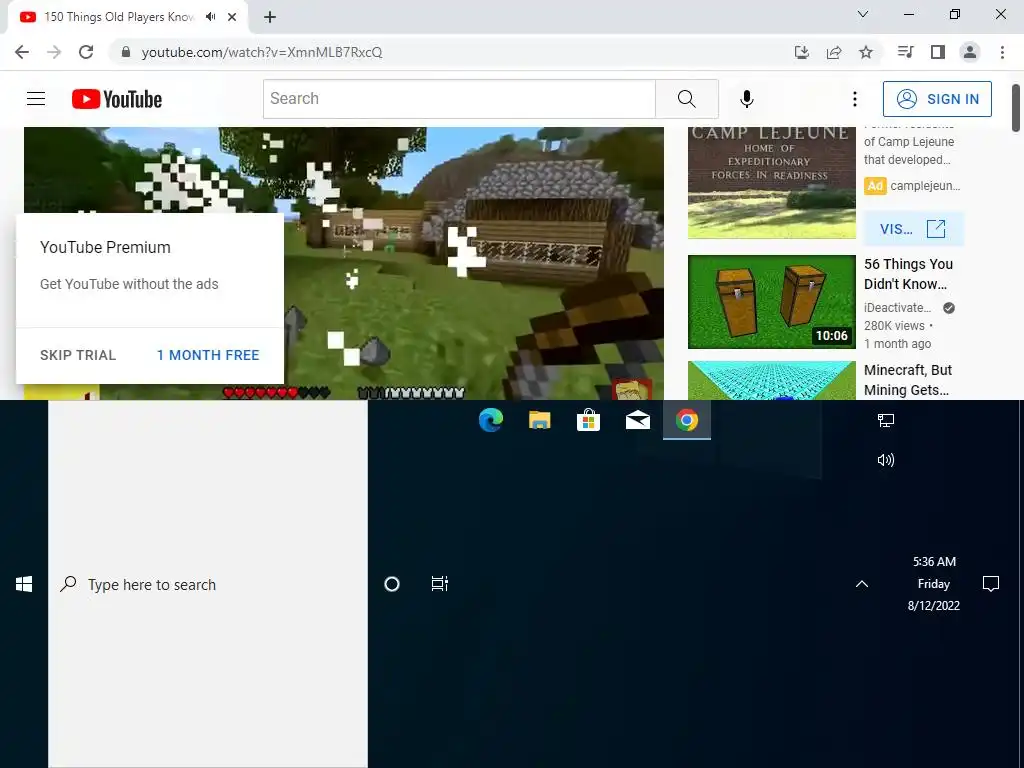Open the Windows Start menu
Image resolution: width=1024 pixels, height=768 pixels.
24,584
